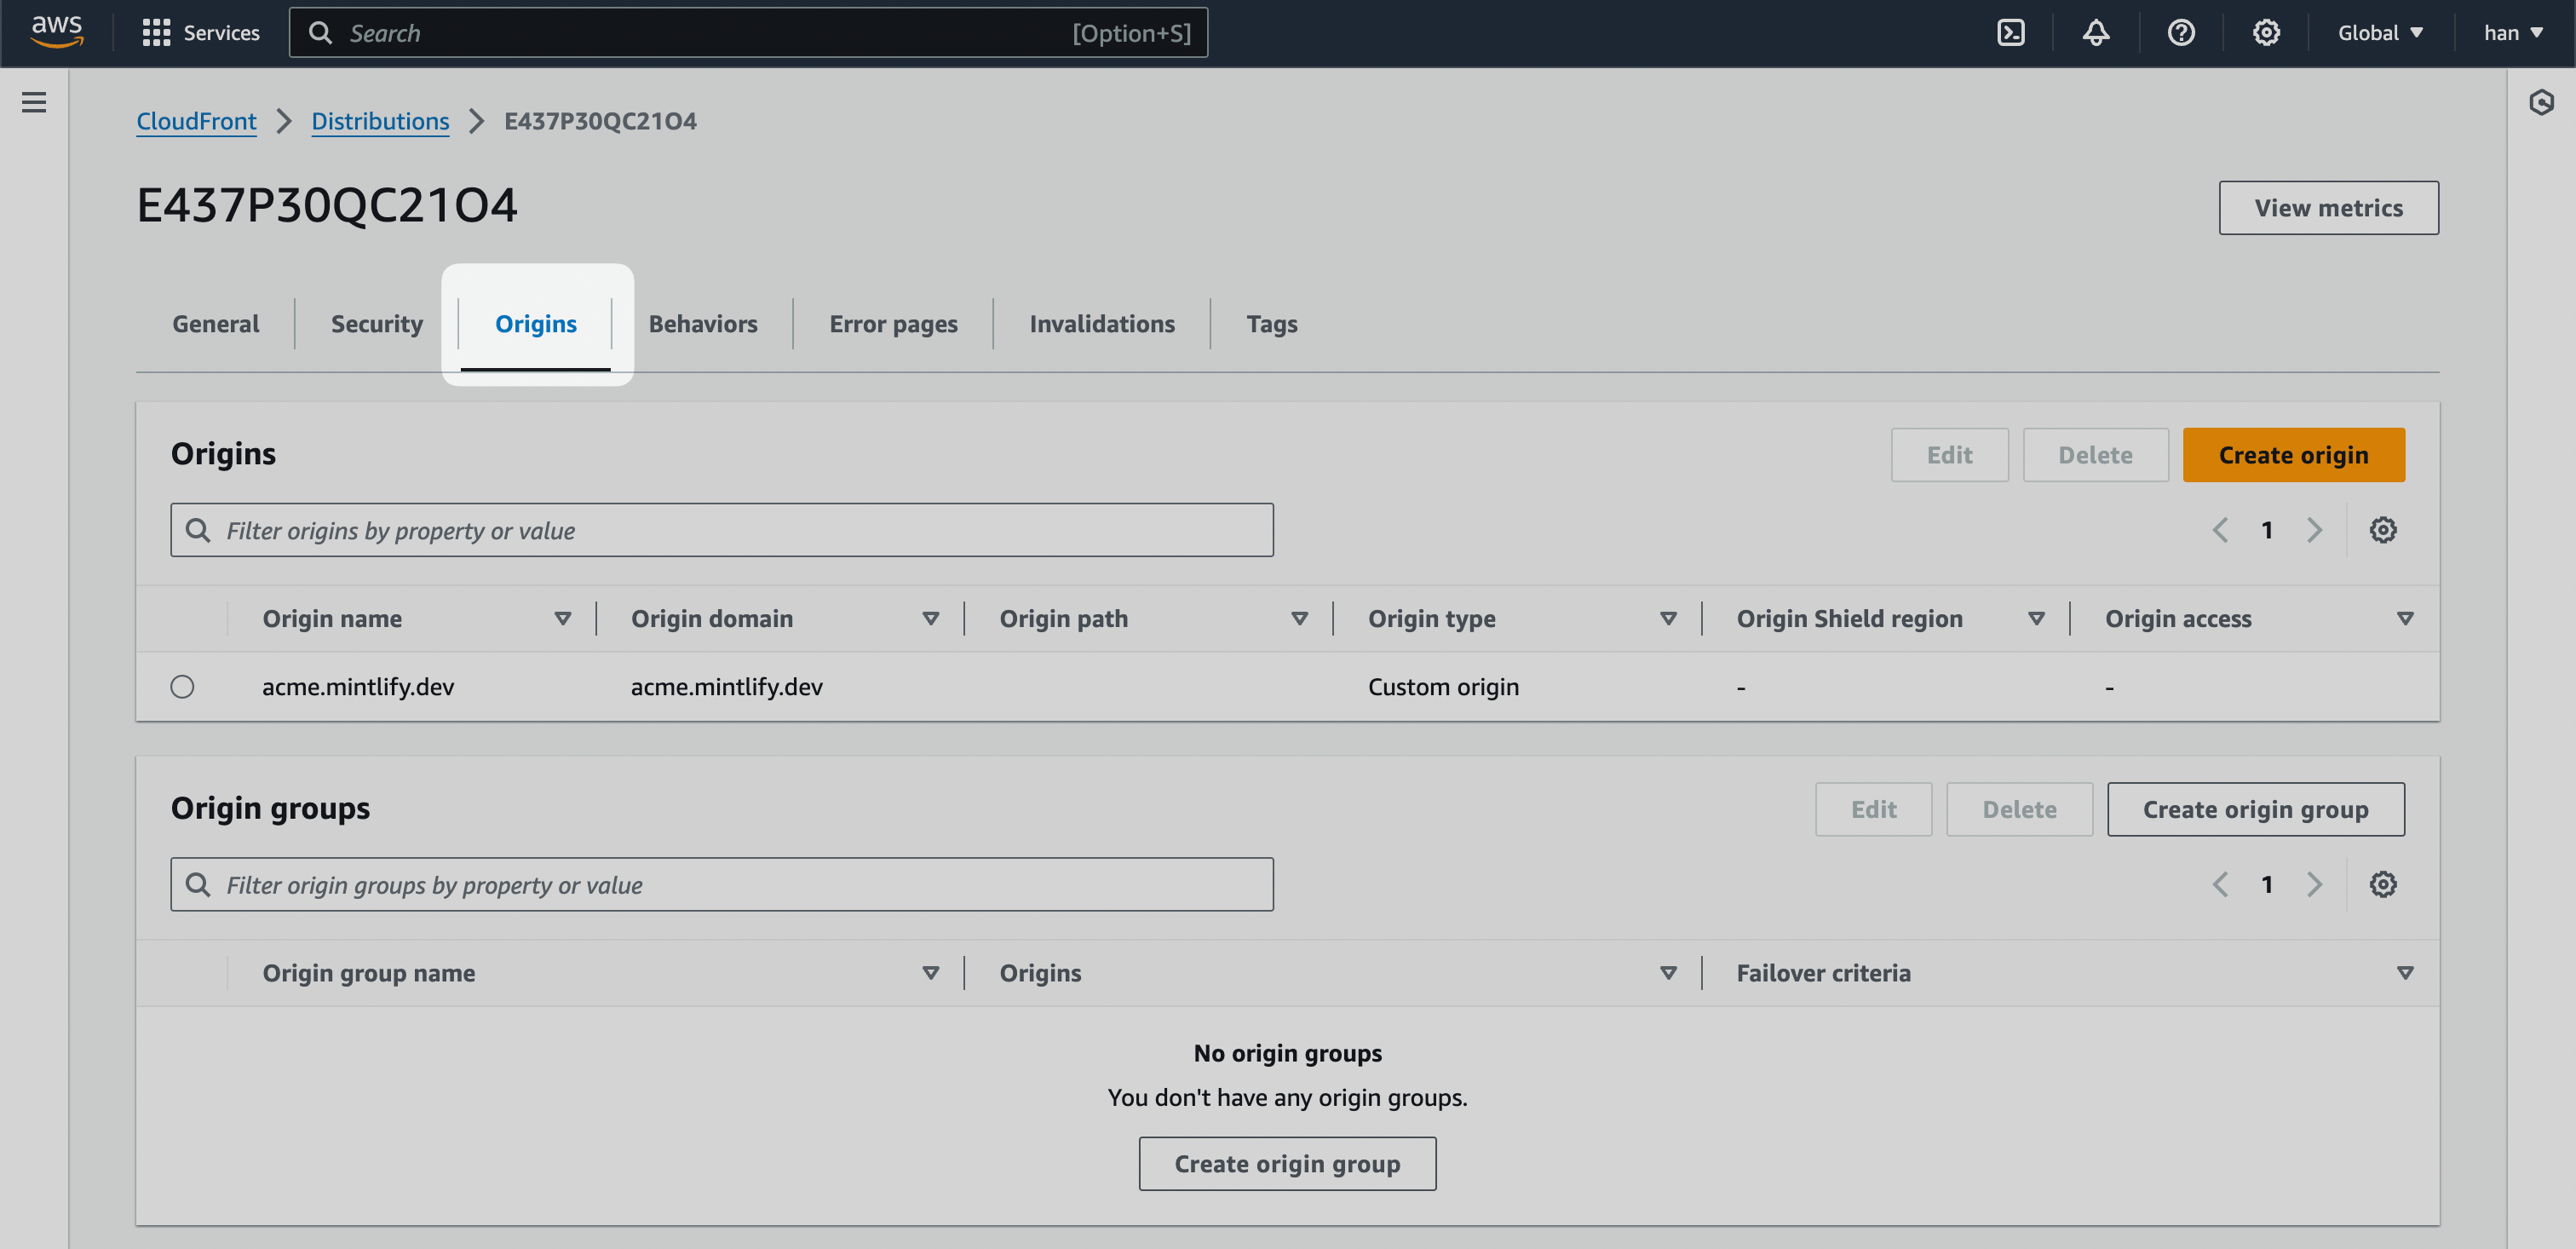Viewport: 2576px width, 1249px height.
Task: Switch to the Error pages tab
Action: [x=893, y=324]
